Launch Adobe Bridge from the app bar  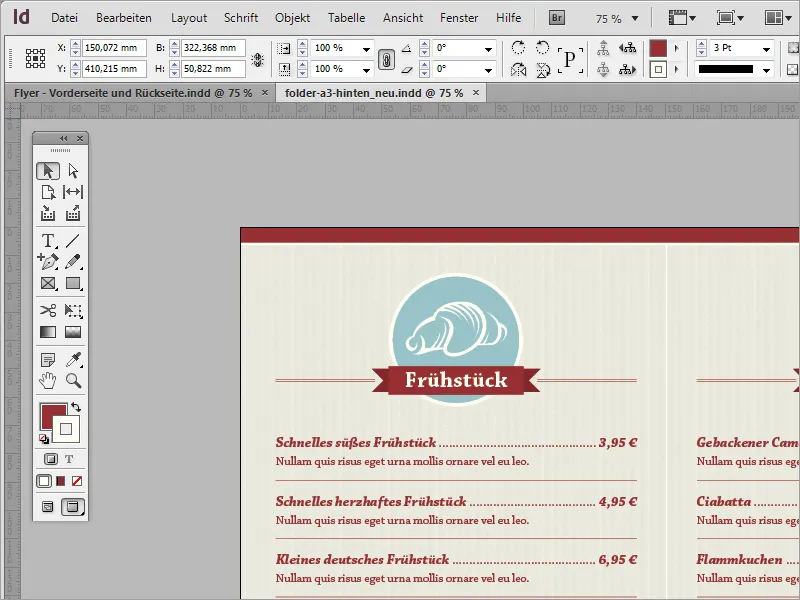click(x=556, y=16)
